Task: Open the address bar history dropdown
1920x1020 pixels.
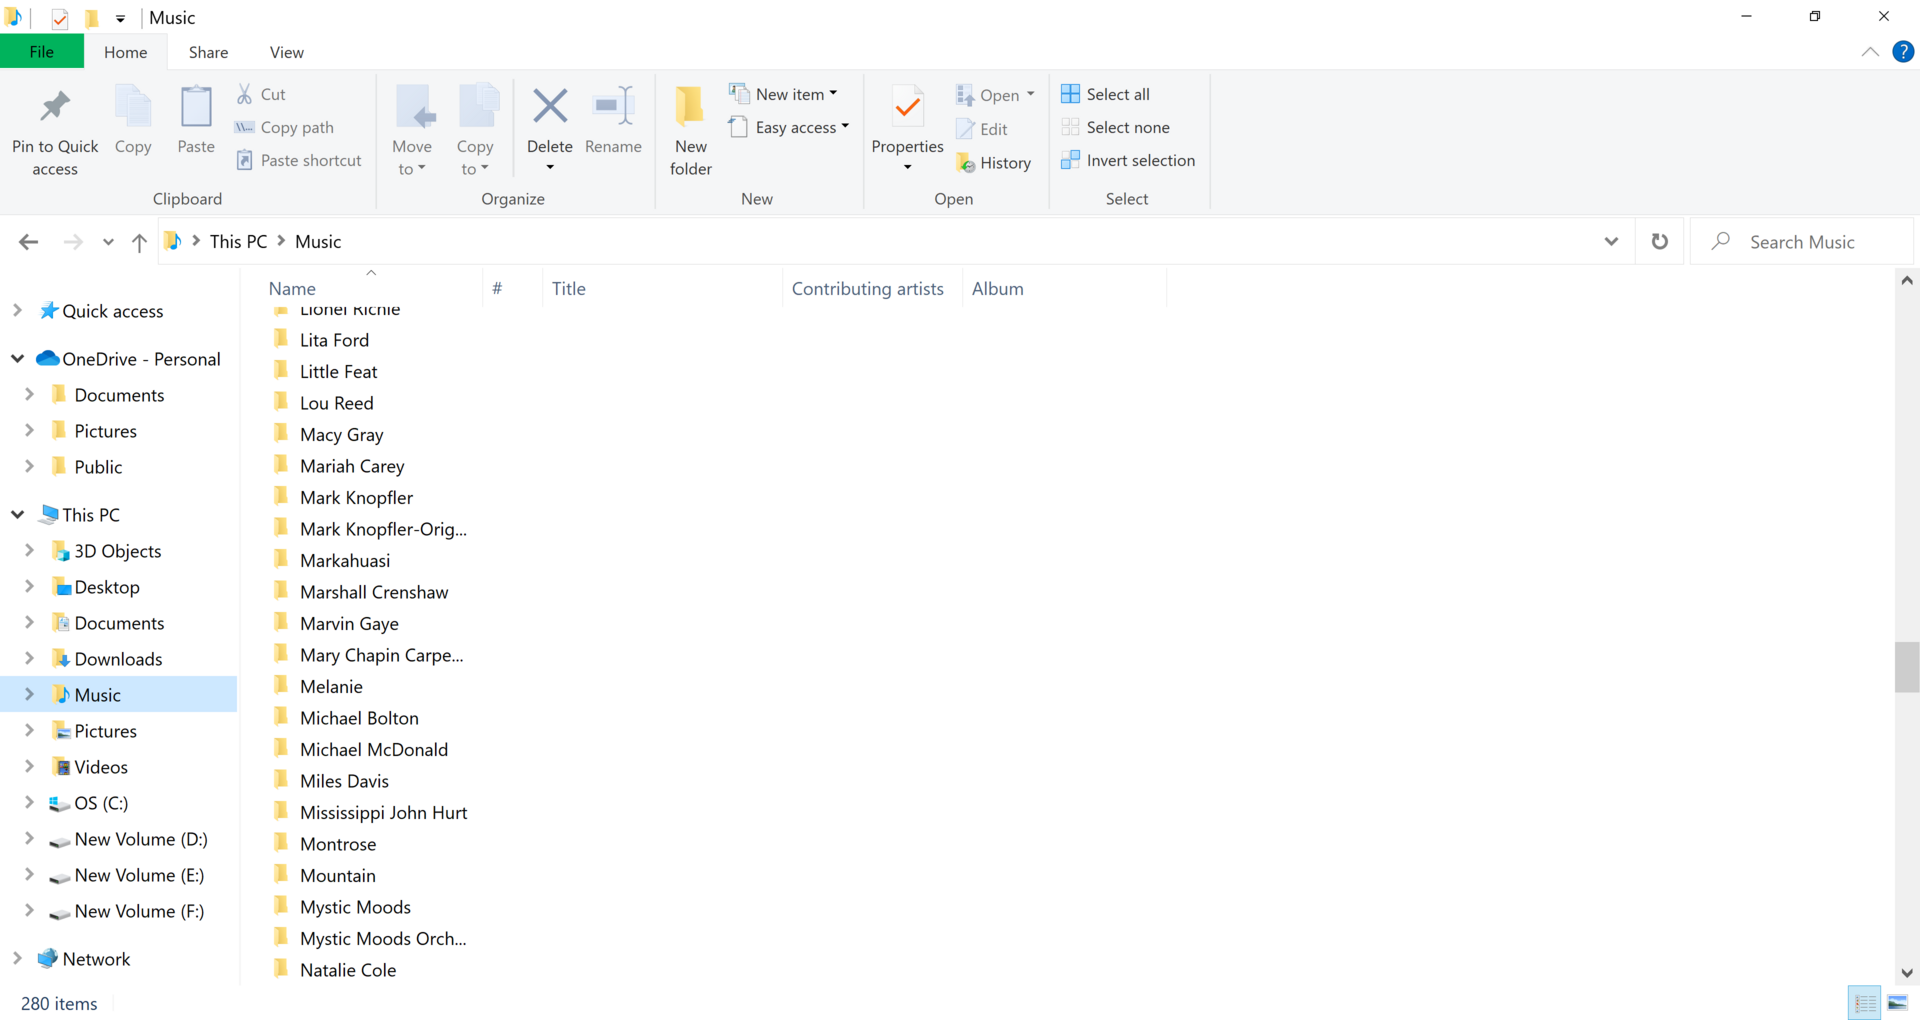Action: pyautogui.click(x=1611, y=242)
